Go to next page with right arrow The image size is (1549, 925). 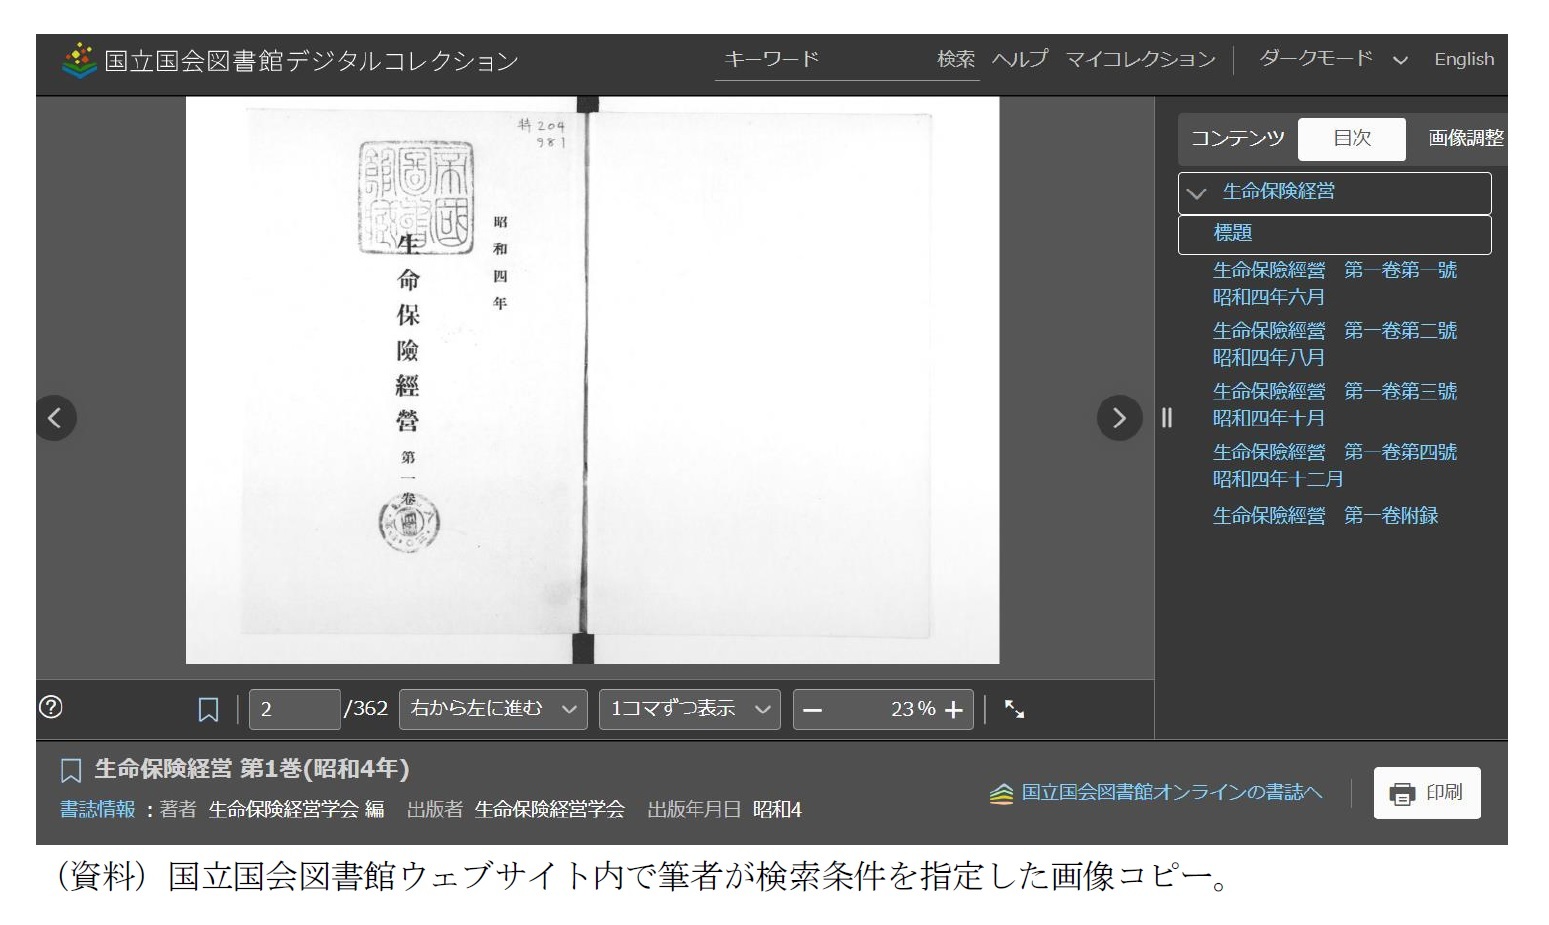(1119, 418)
